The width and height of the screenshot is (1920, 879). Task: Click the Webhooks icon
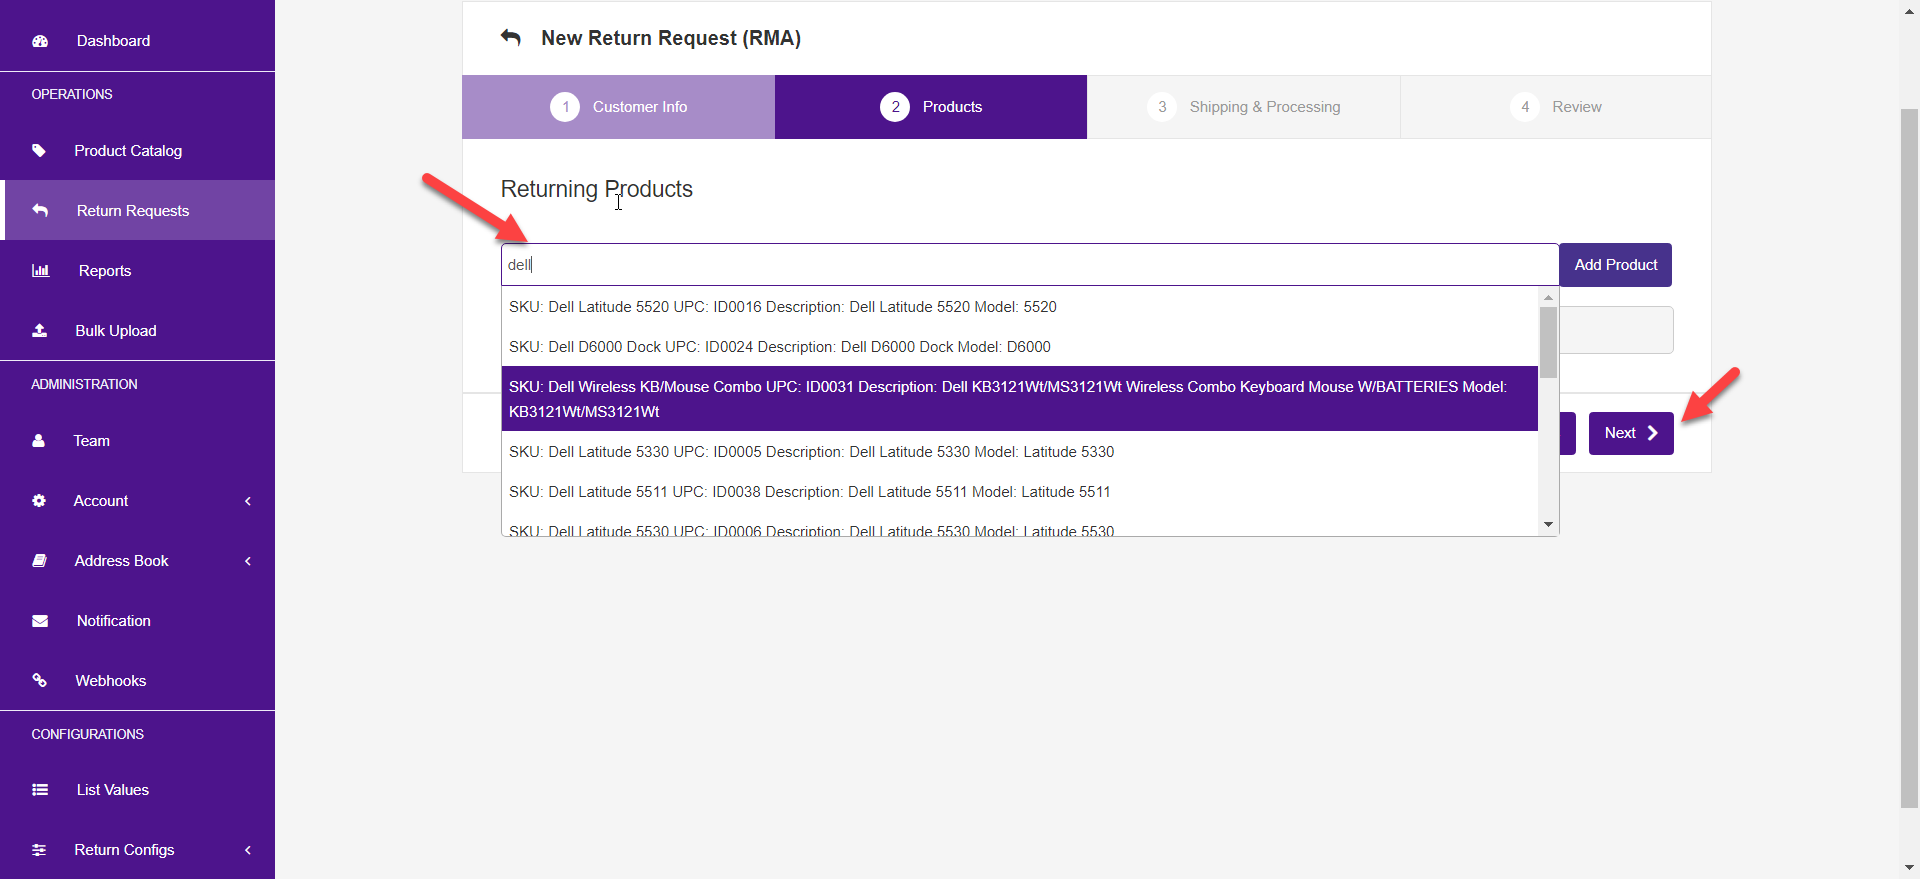point(40,680)
